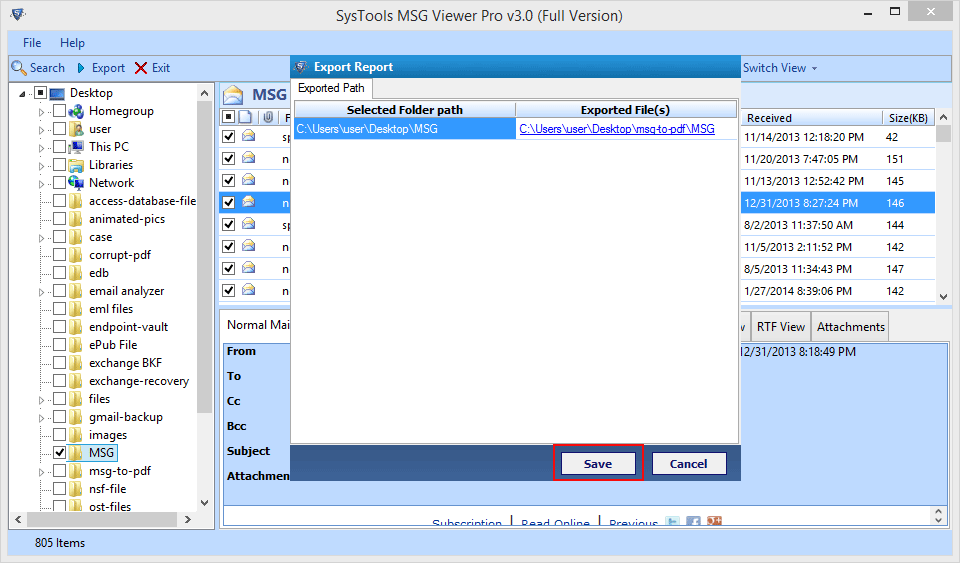Select the Exported Path tab

click(x=331, y=88)
